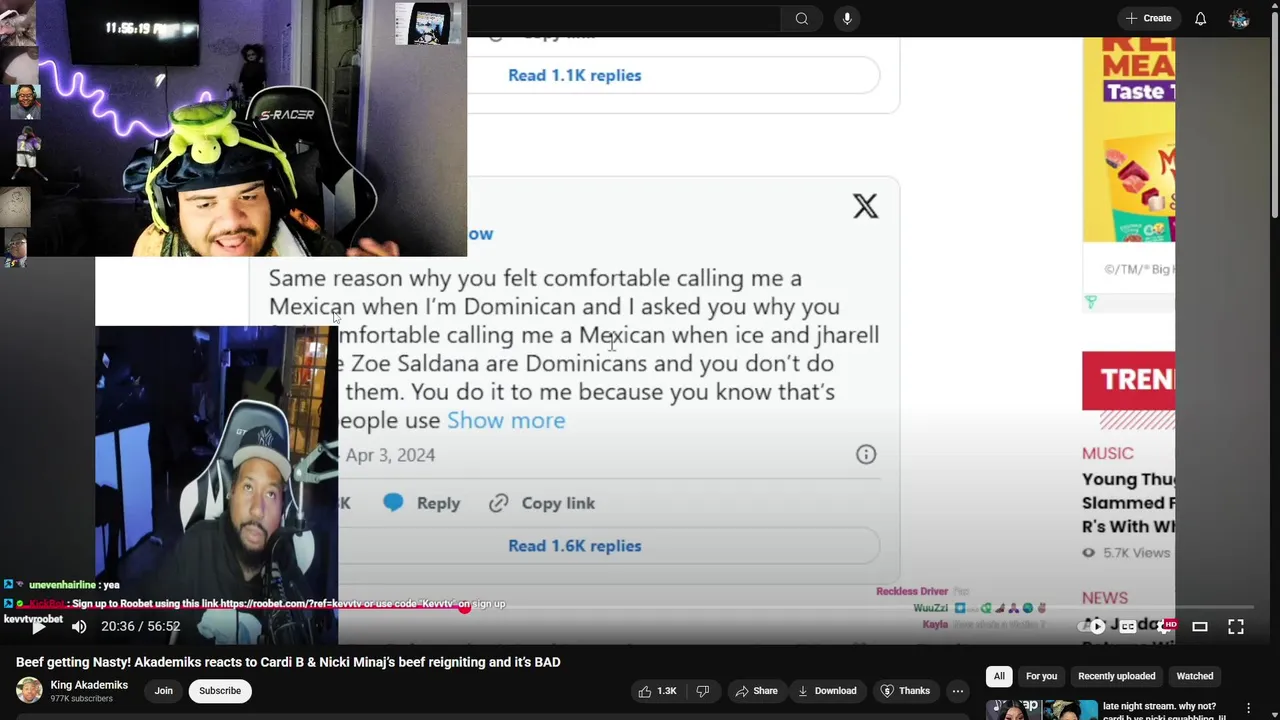
Task: Click the video title text
Action: (x=288, y=662)
